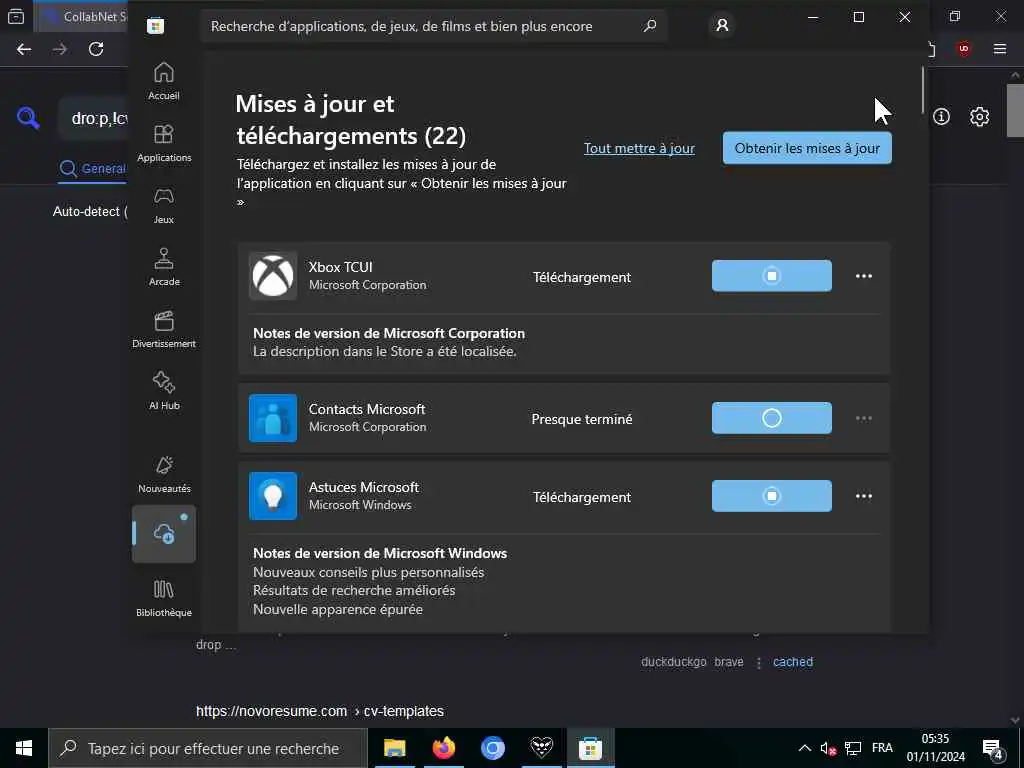Click the Tout mettre à jour link
1024x768 pixels.
[639, 148]
